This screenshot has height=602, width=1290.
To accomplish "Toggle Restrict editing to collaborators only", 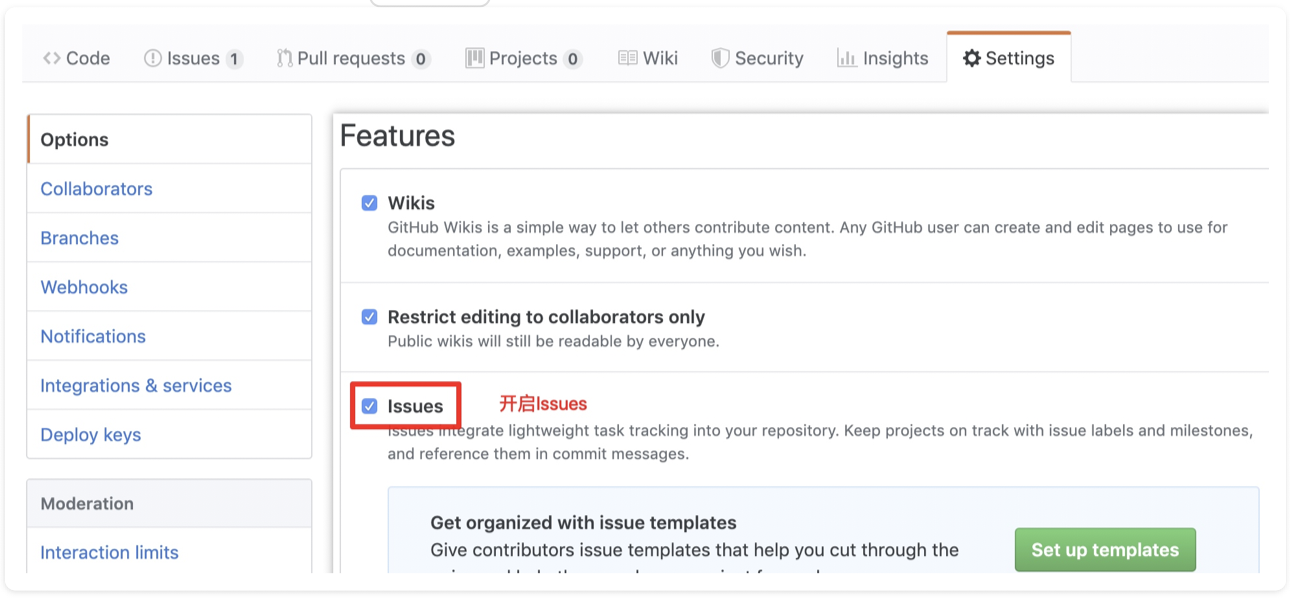I will pyautogui.click(x=370, y=317).
